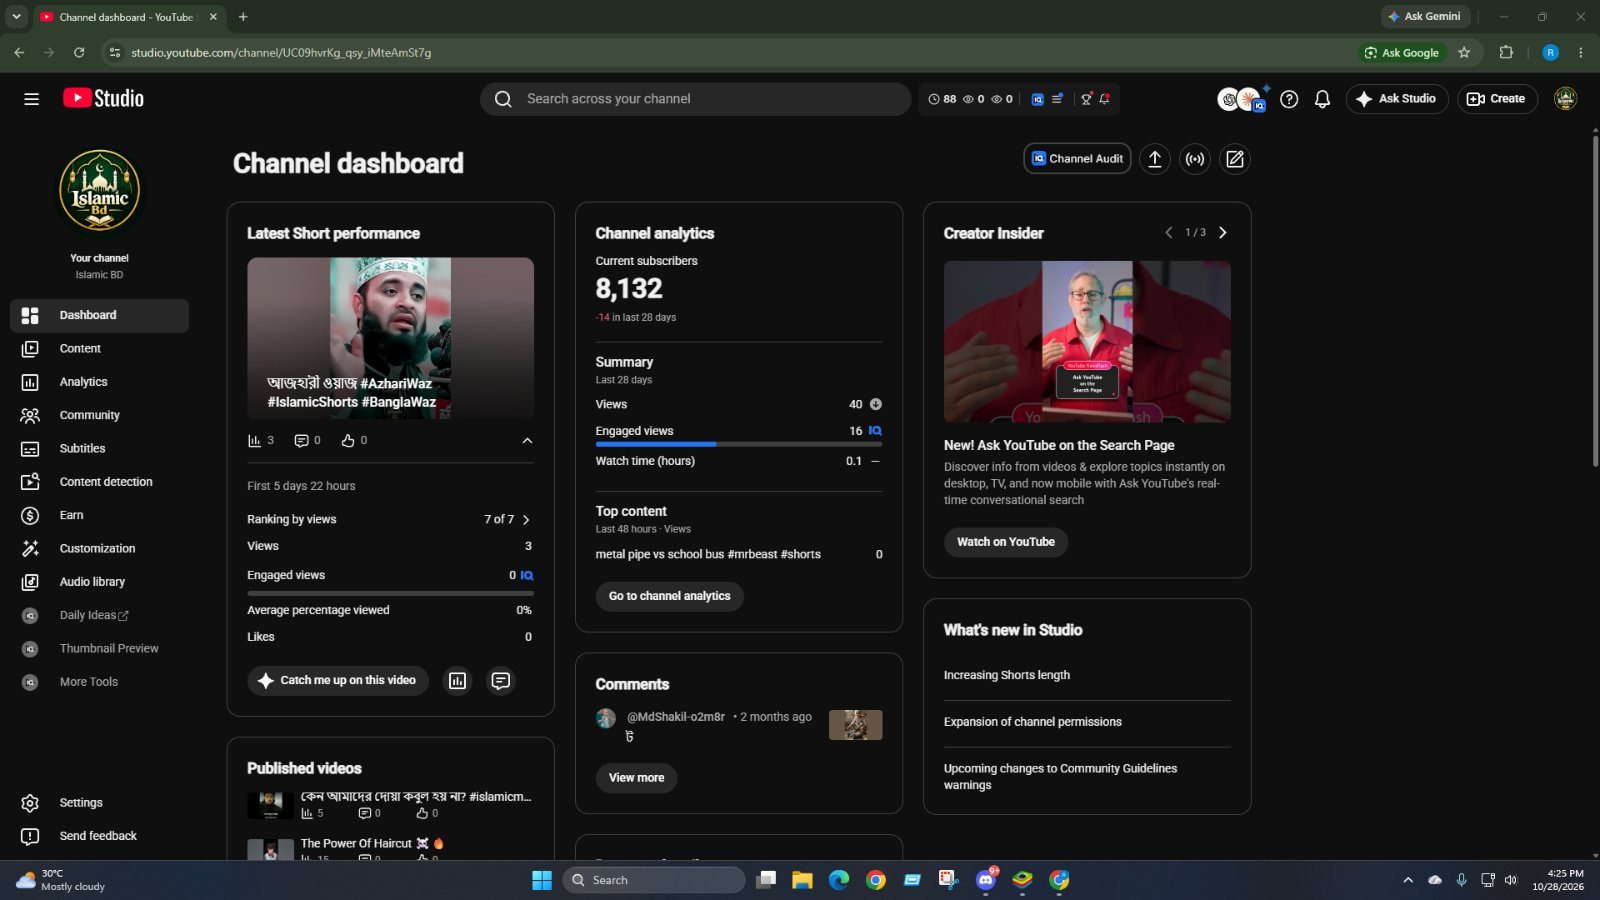Click Go to channel analytics
The width and height of the screenshot is (1600, 900).
point(670,596)
